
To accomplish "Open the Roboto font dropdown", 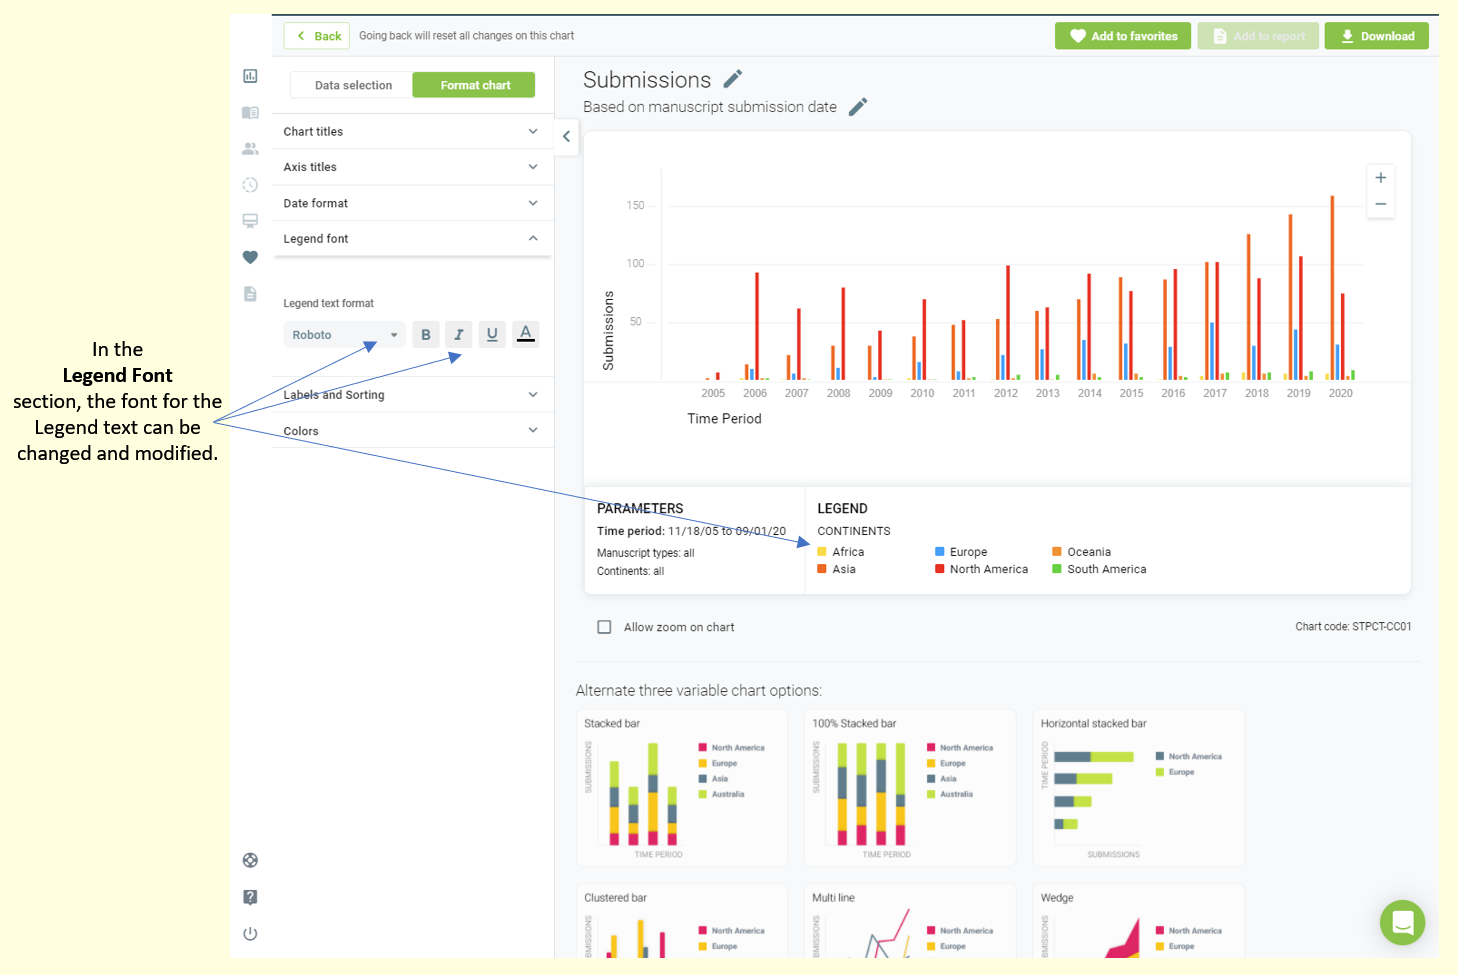I will click(x=344, y=335).
